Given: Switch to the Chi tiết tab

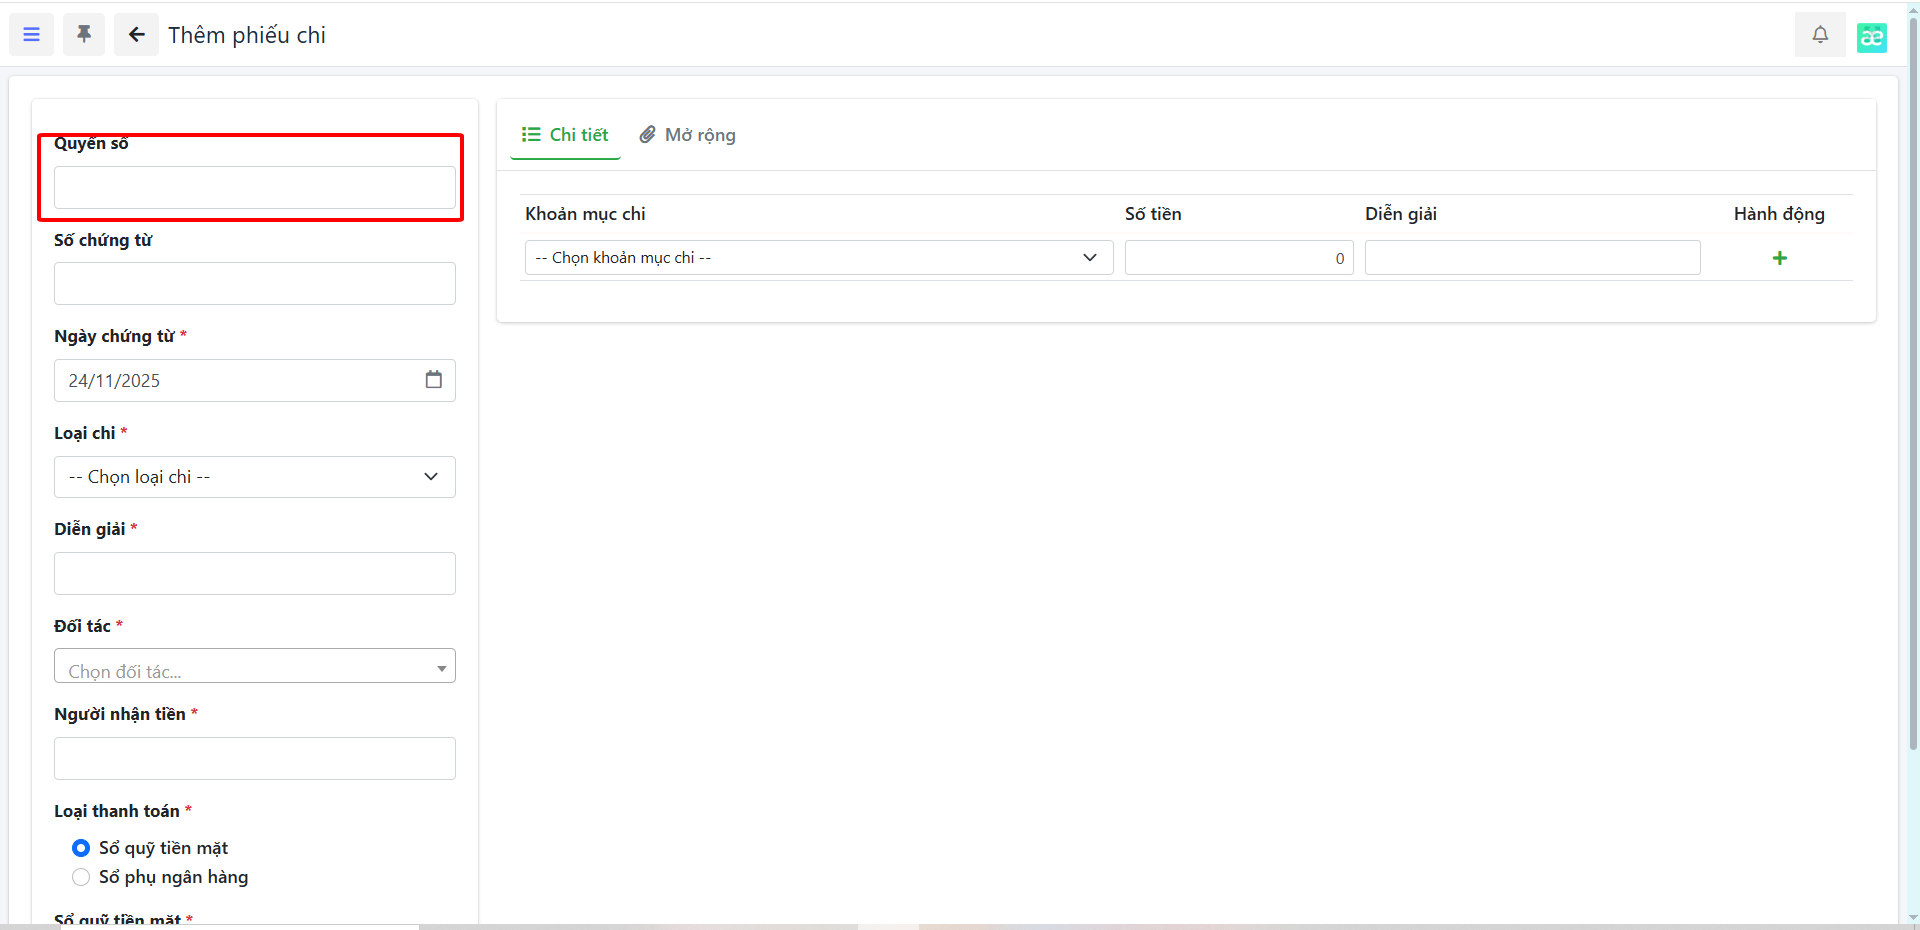Looking at the screenshot, I should point(565,135).
